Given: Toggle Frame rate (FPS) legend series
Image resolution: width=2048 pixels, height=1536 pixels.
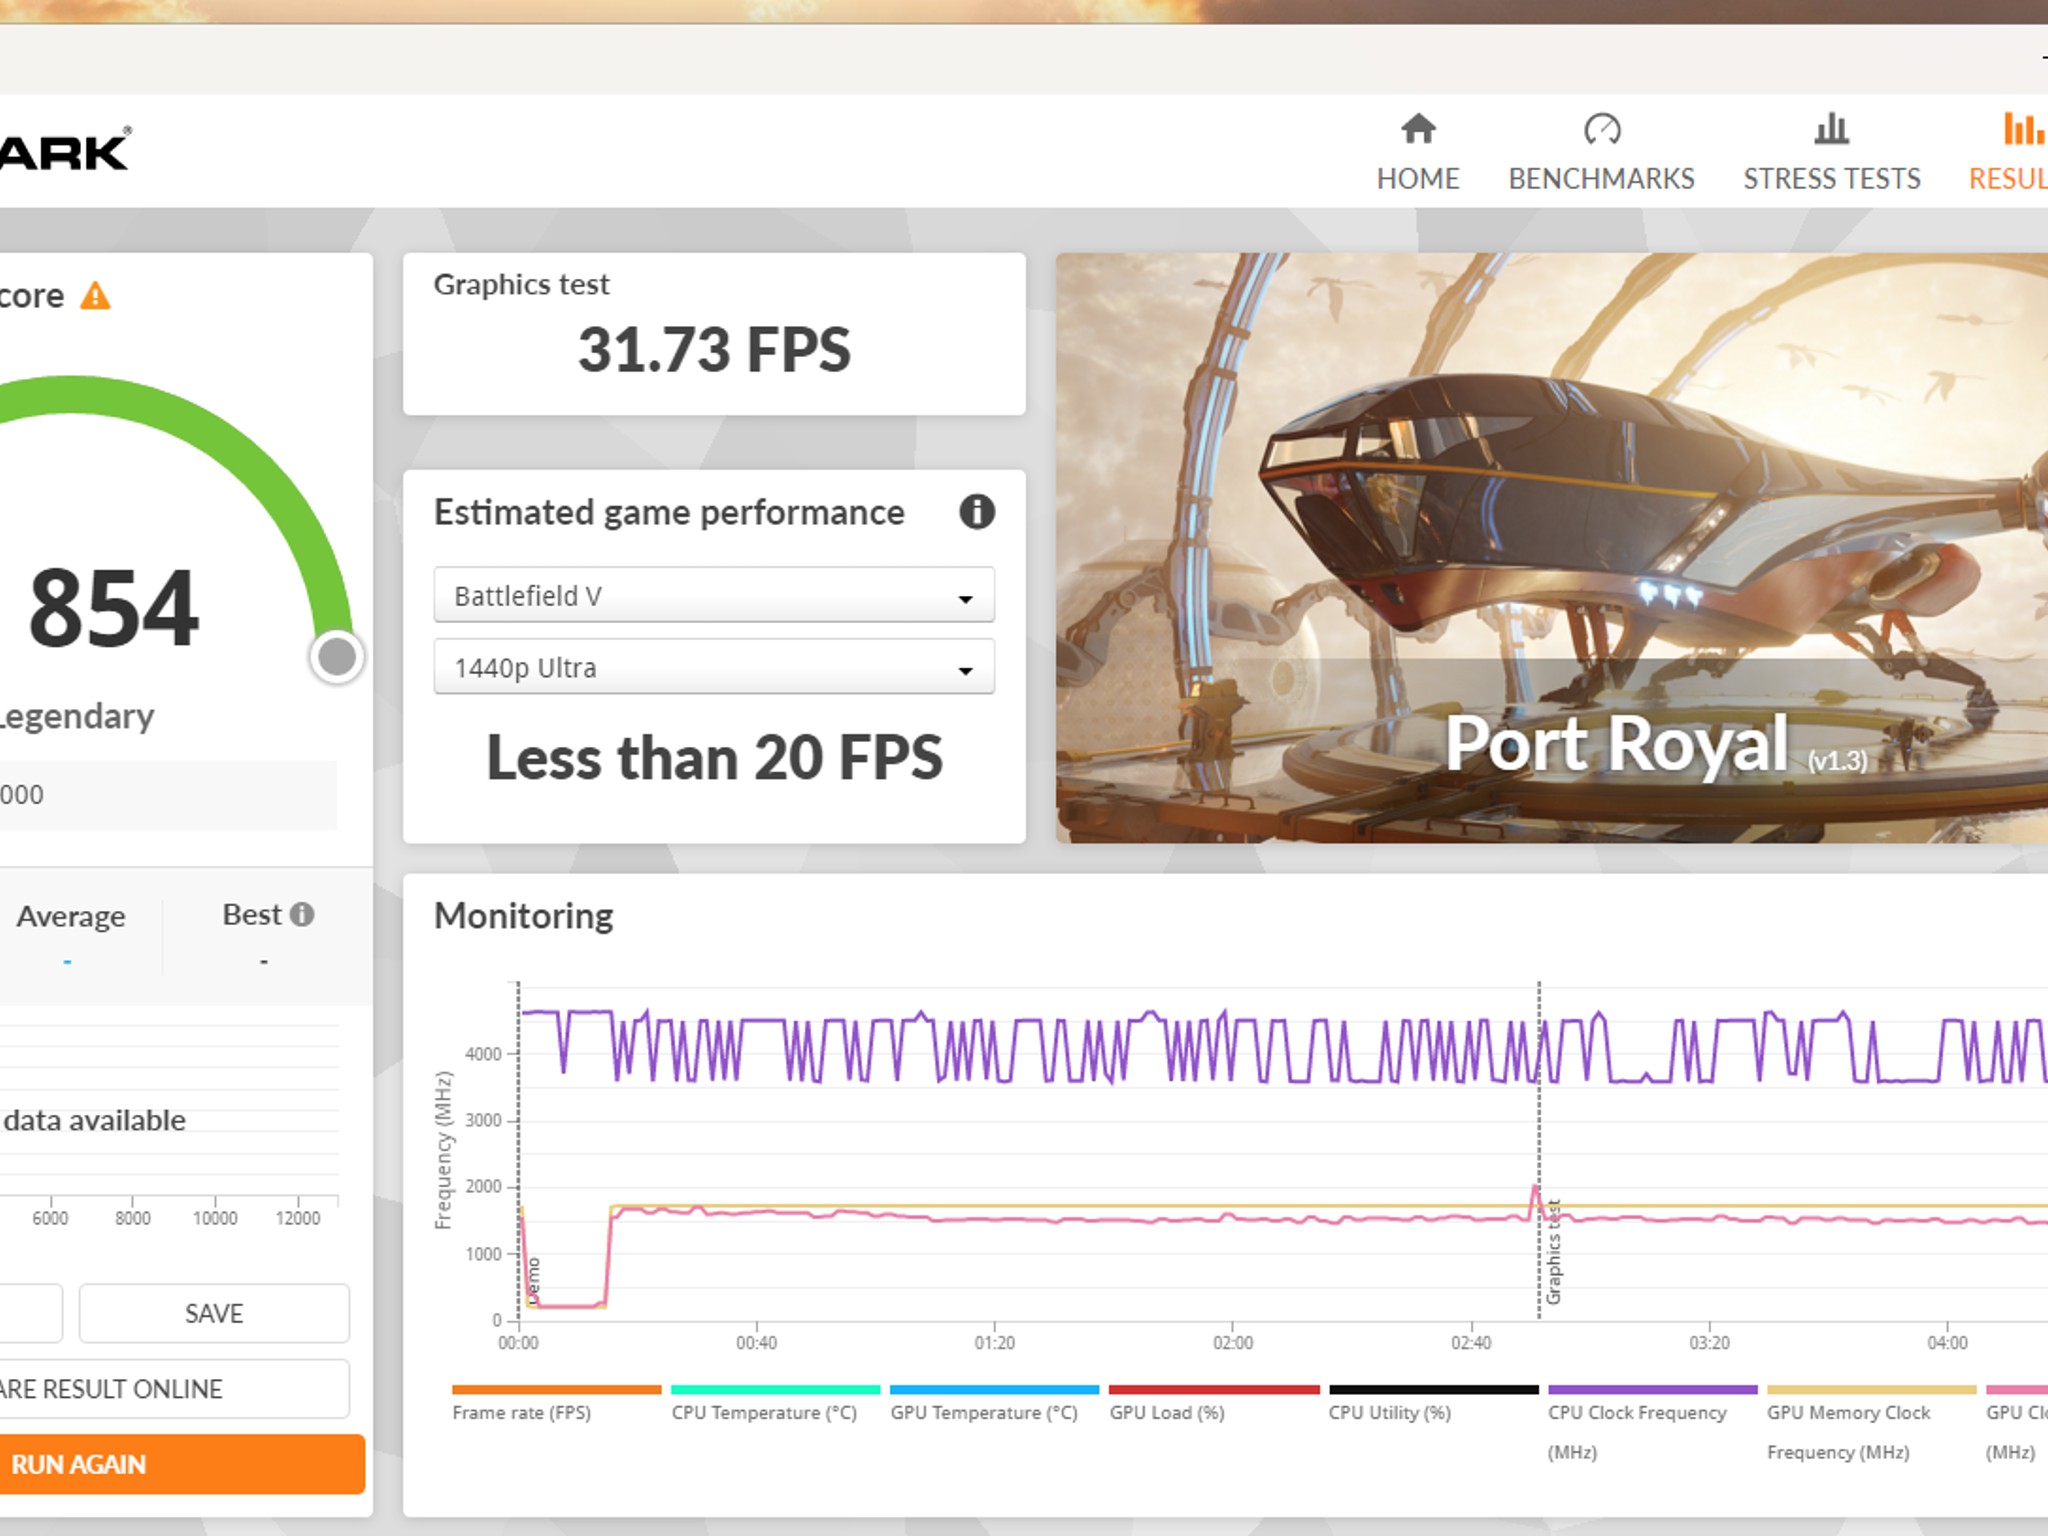Looking at the screenshot, I should point(556,1404).
